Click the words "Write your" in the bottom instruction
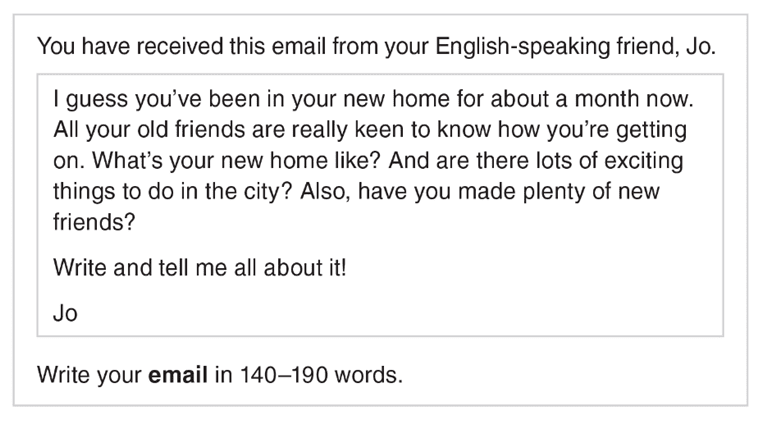Viewport: 766px width, 433px height. tap(89, 377)
